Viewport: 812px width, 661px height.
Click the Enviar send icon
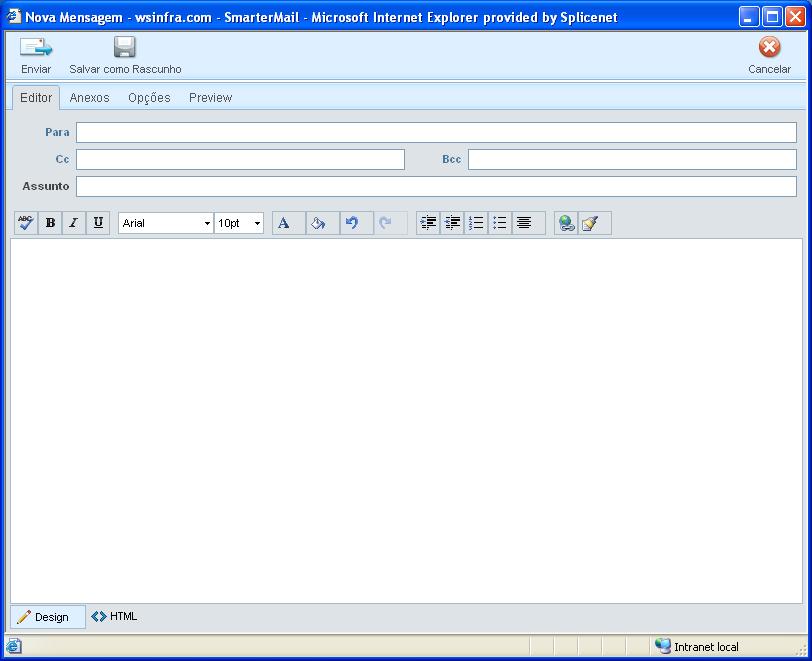pos(36,48)
